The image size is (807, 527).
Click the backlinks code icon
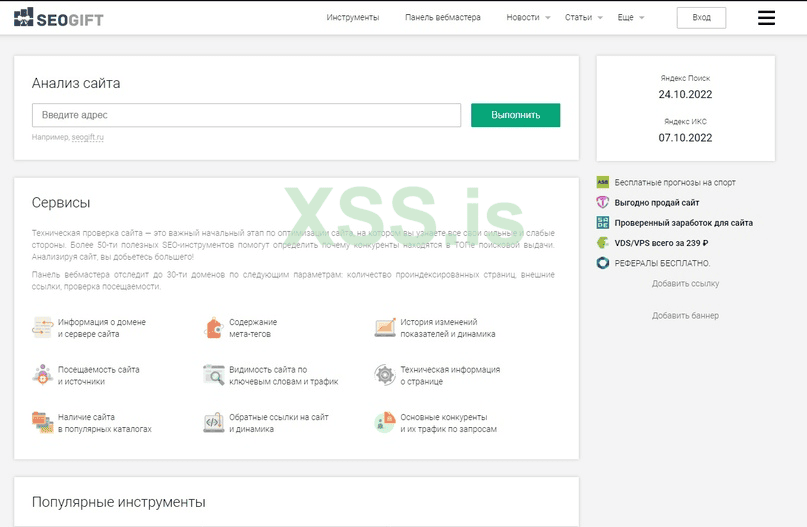pyautogui.click(x=214, y=423)
